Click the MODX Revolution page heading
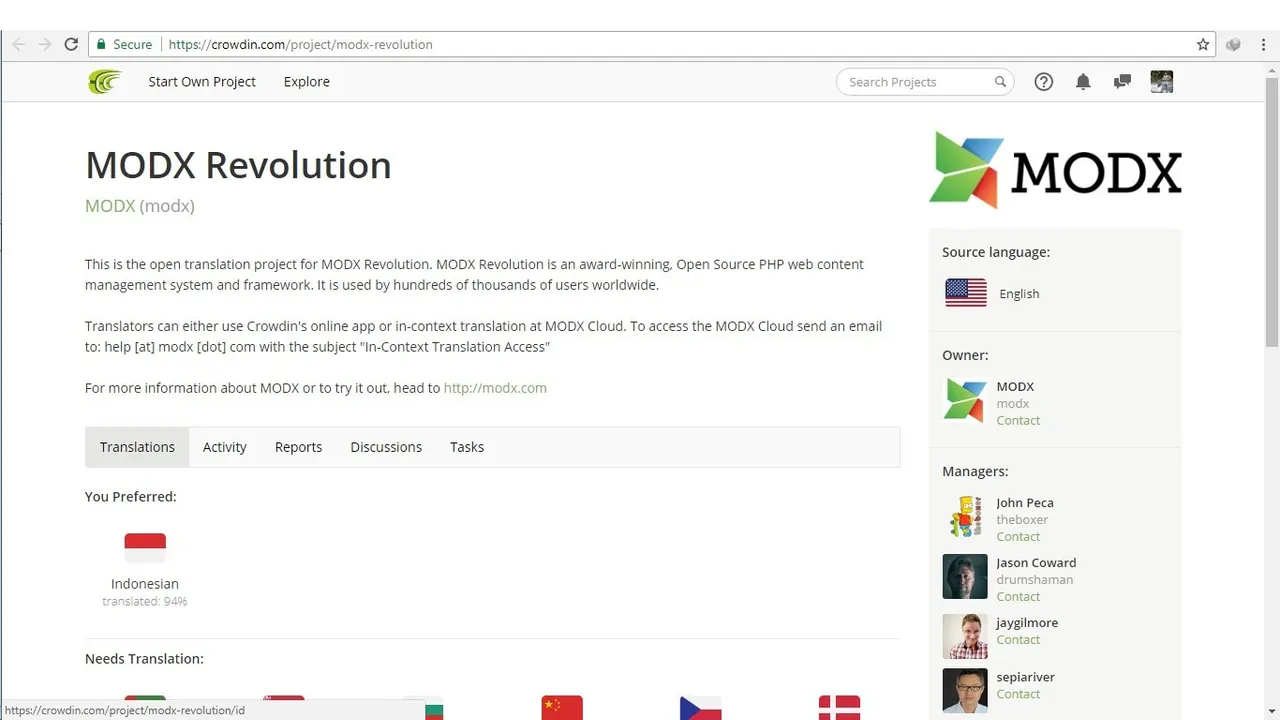This screenshot has width=1280, height=720. 238,165
